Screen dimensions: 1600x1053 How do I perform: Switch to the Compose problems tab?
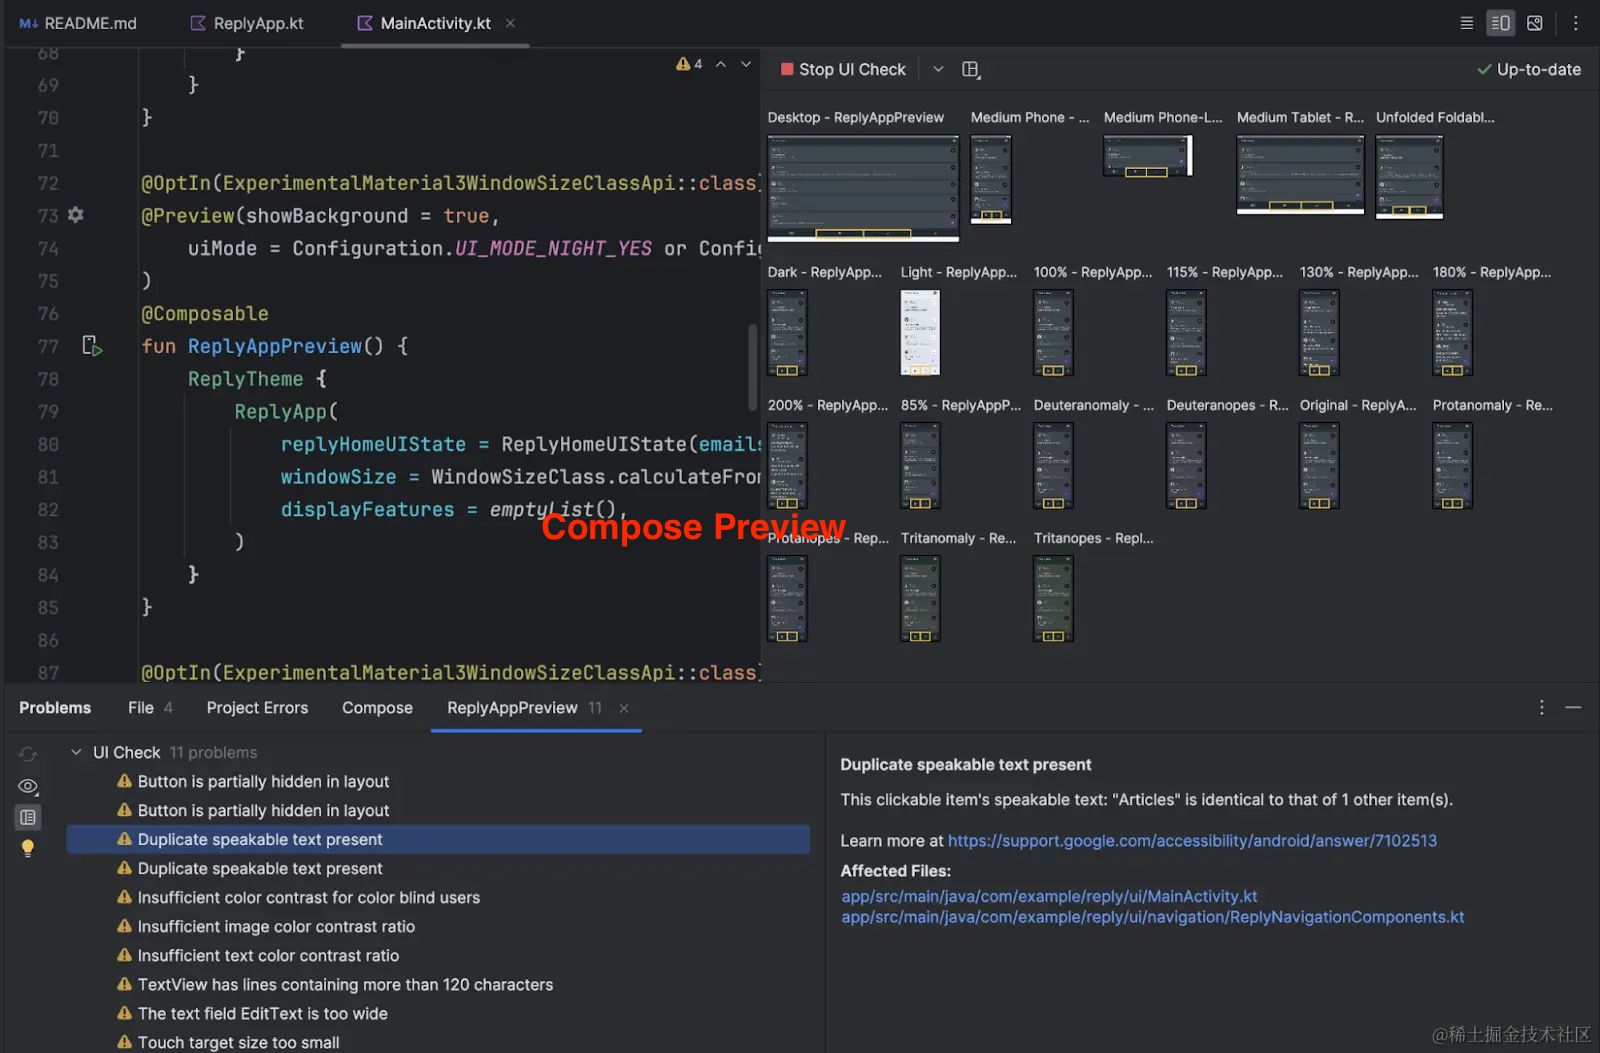(x=377, y=708)
